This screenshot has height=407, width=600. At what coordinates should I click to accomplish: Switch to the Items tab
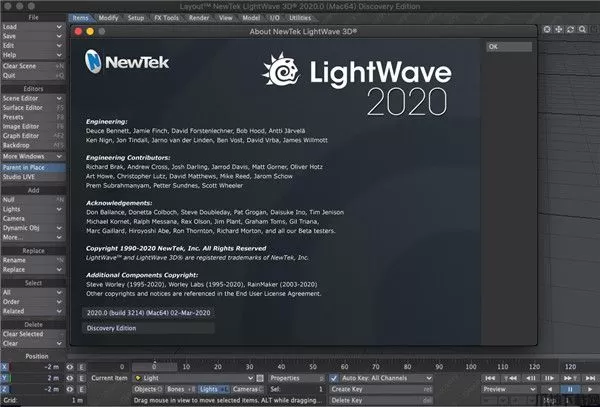coord(80,18)
